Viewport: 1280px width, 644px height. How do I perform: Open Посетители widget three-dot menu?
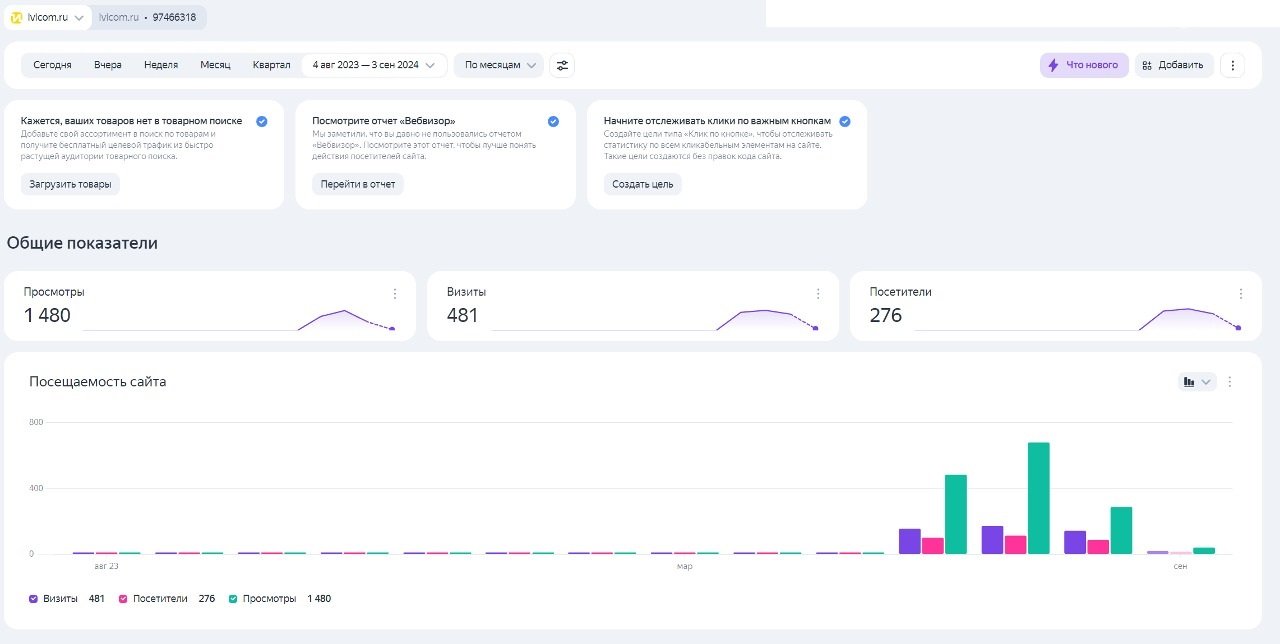click(1241, 294)
